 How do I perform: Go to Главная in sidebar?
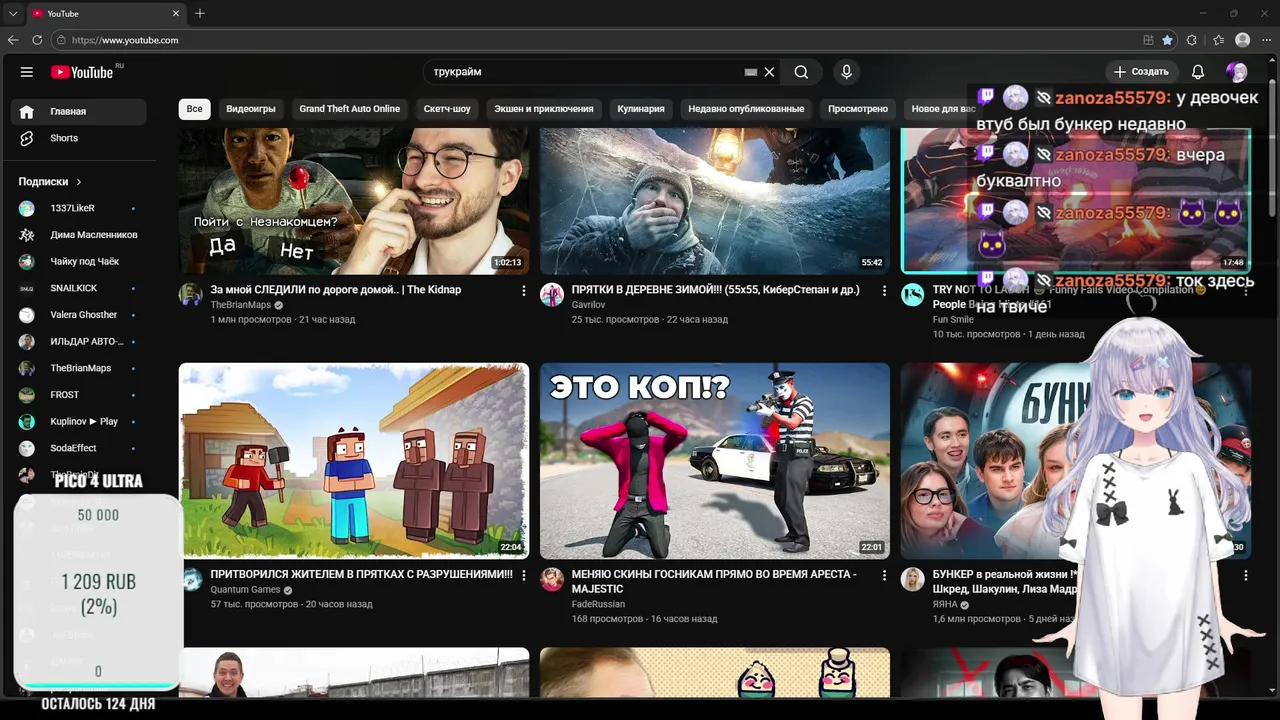point(79,111)
